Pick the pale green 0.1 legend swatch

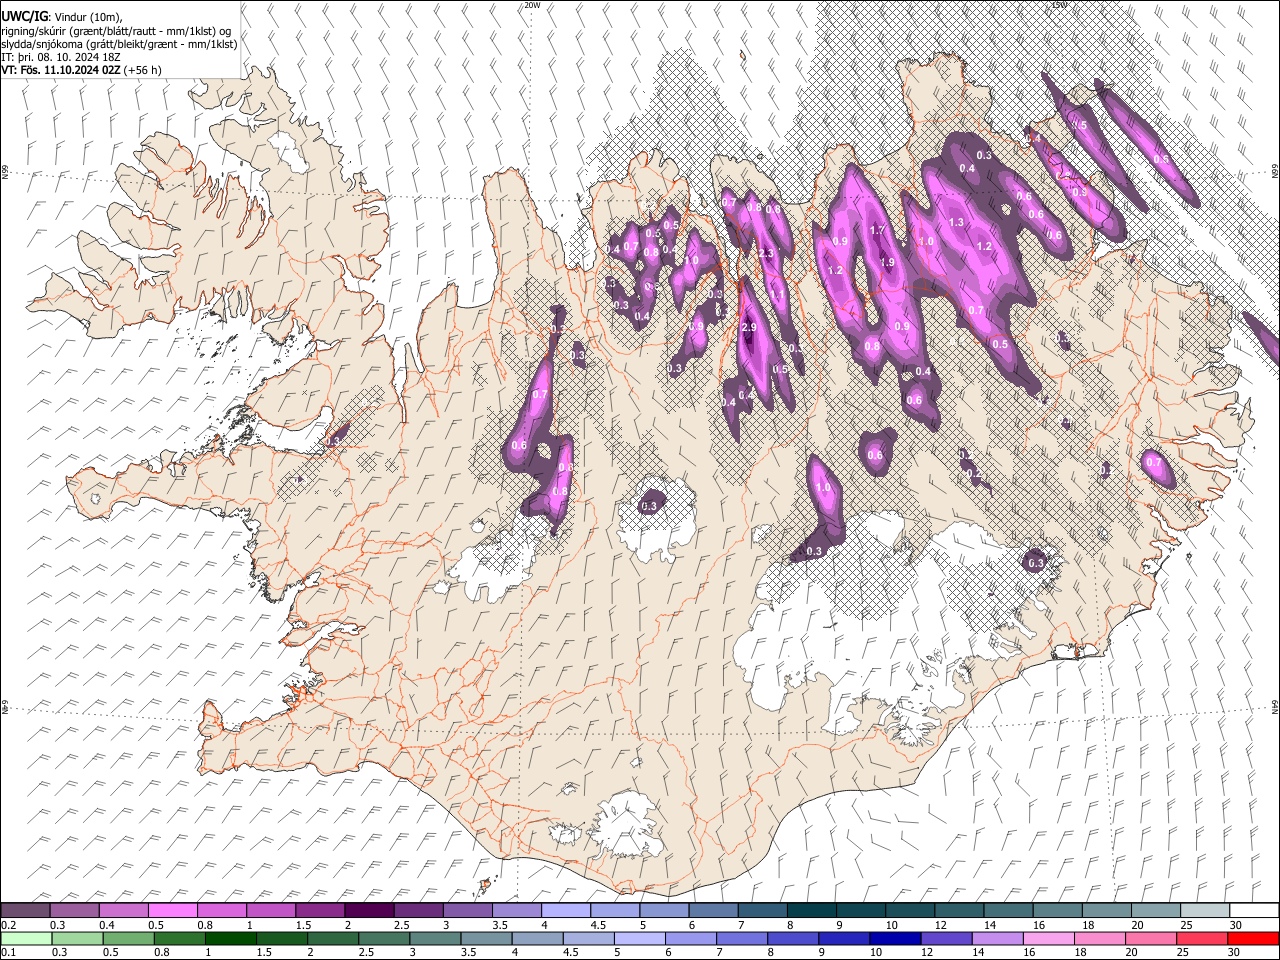25,938
